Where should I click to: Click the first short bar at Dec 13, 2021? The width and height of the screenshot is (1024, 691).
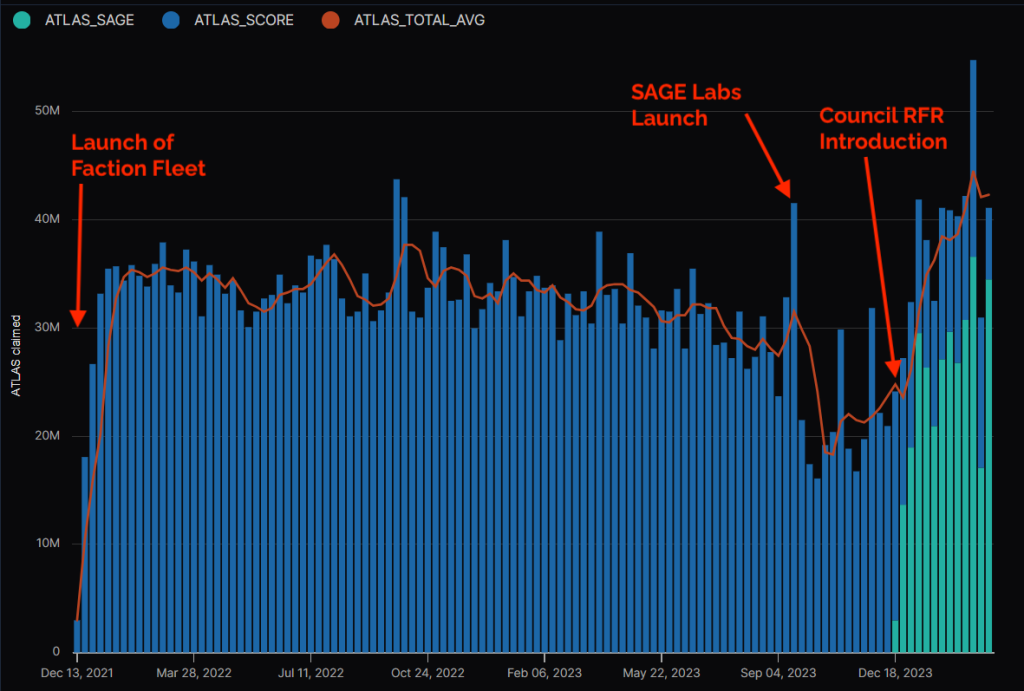[77, 635]
